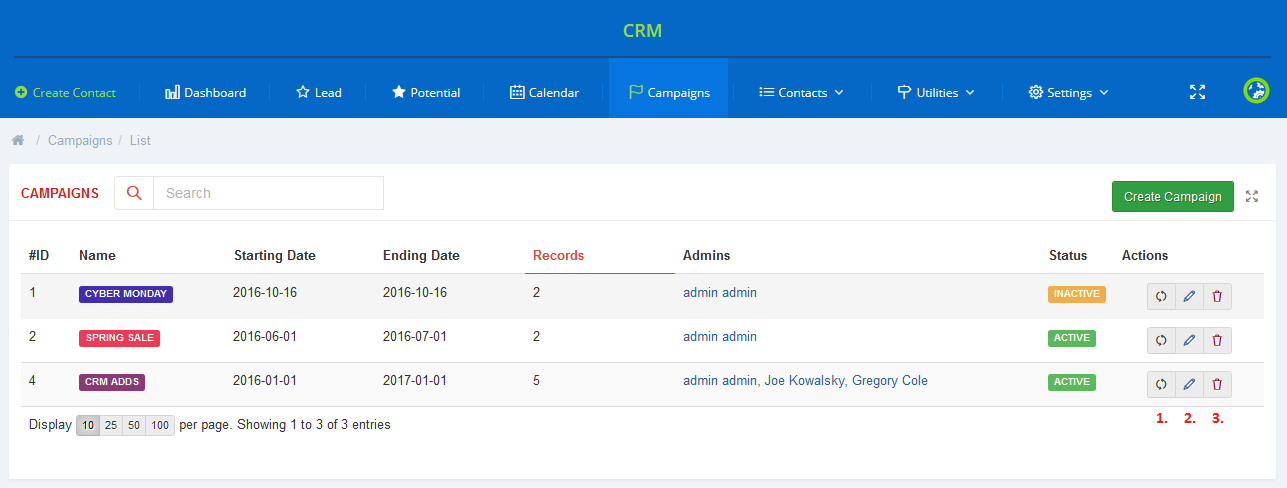Delete the Cyber Monday campaign
This screenshot has width=1287, height=488.
[1217, 296]
